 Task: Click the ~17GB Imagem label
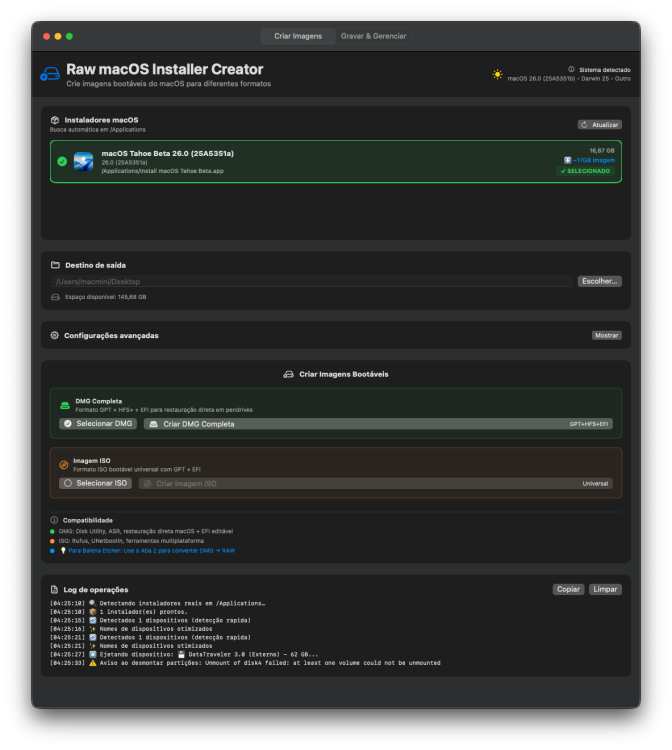(x=589, y=160)
